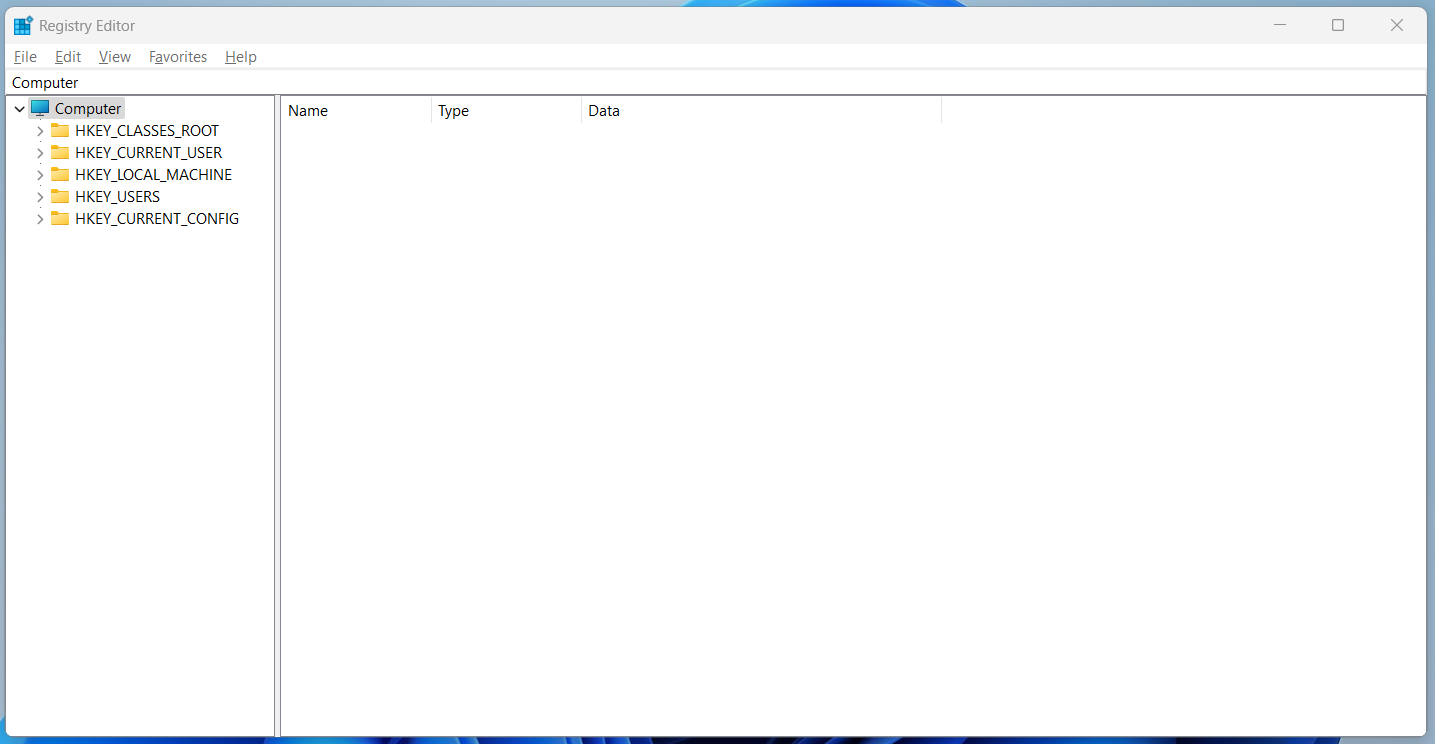
Task: Select the Computer label in the tree
Action: [88, 108]
